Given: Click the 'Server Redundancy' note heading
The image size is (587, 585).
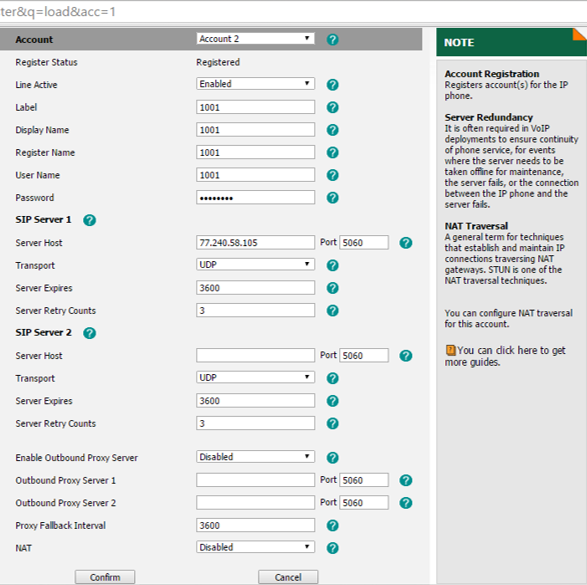Looking at the screenshot, I should (489, 117).
